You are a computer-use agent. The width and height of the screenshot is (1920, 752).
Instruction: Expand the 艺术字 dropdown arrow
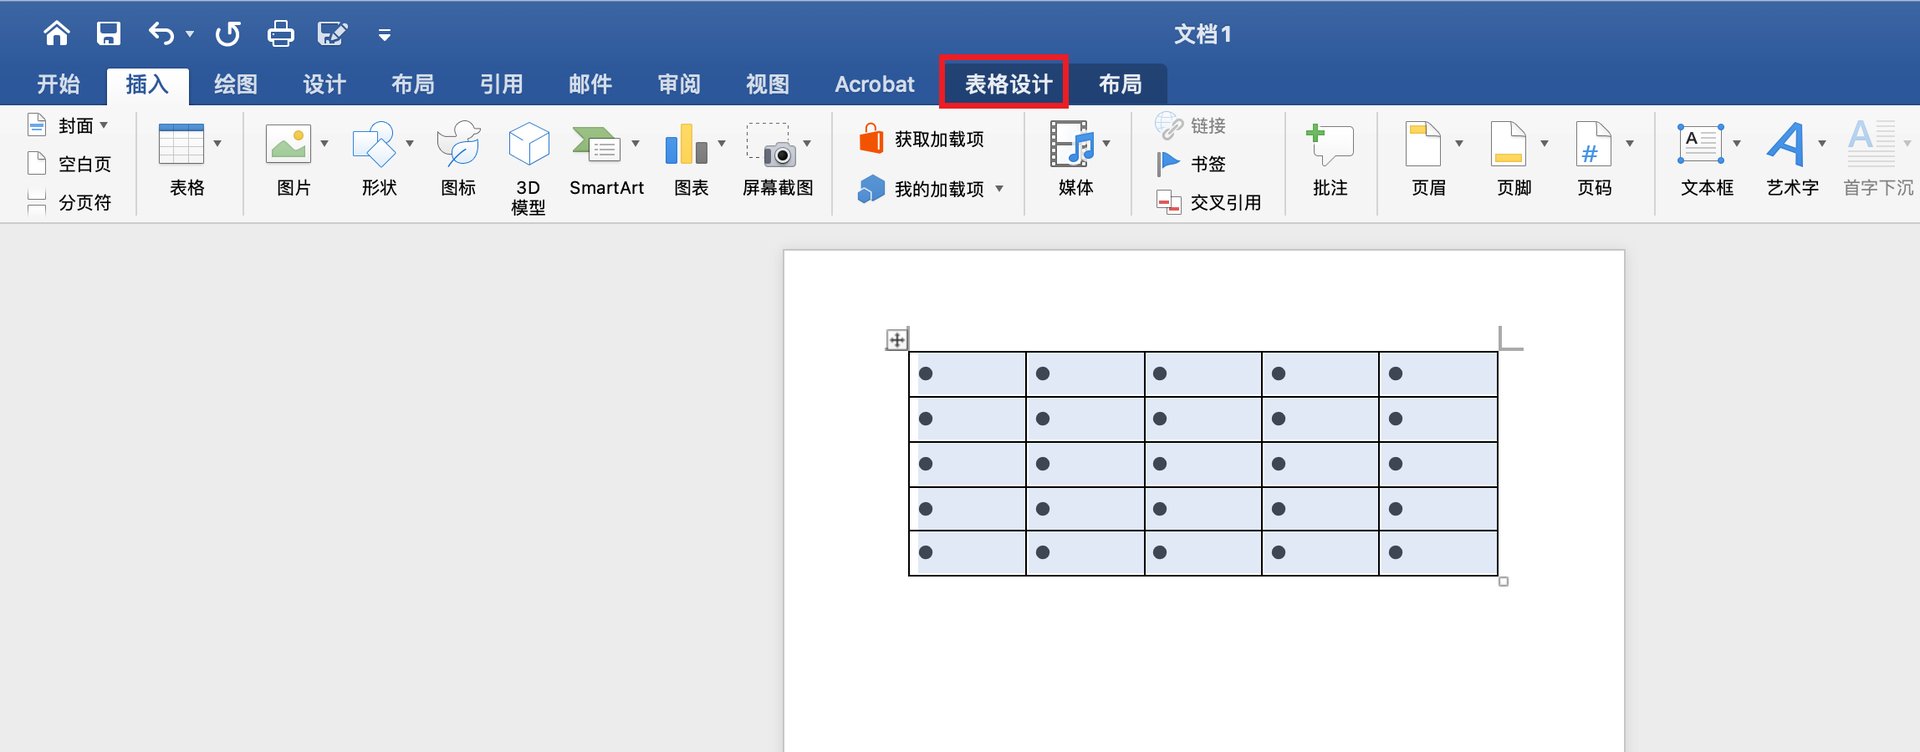(x=1822, y=144)
